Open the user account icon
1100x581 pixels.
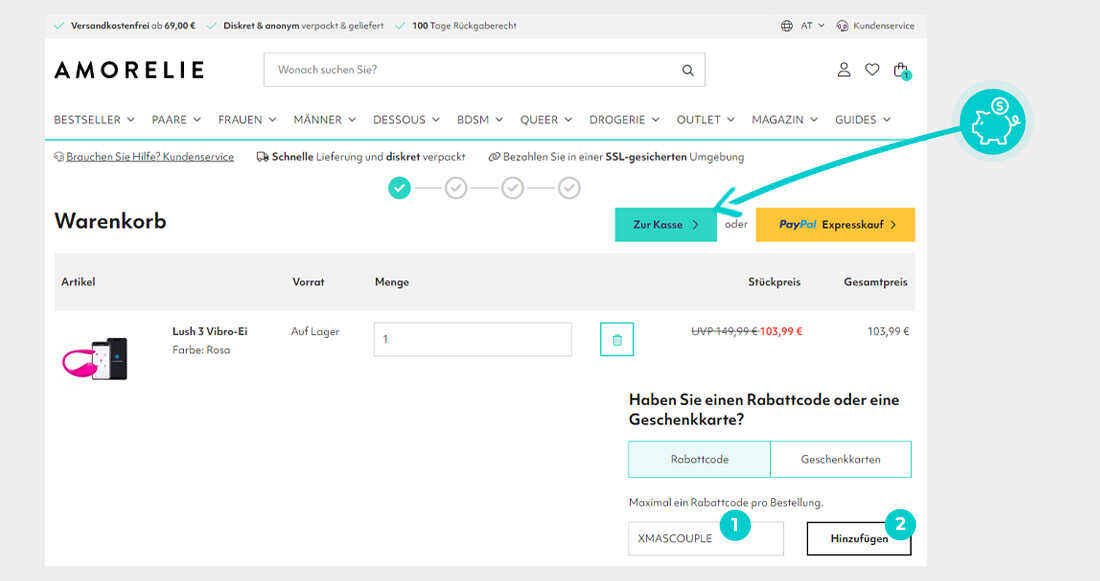[x=844, y=69]
